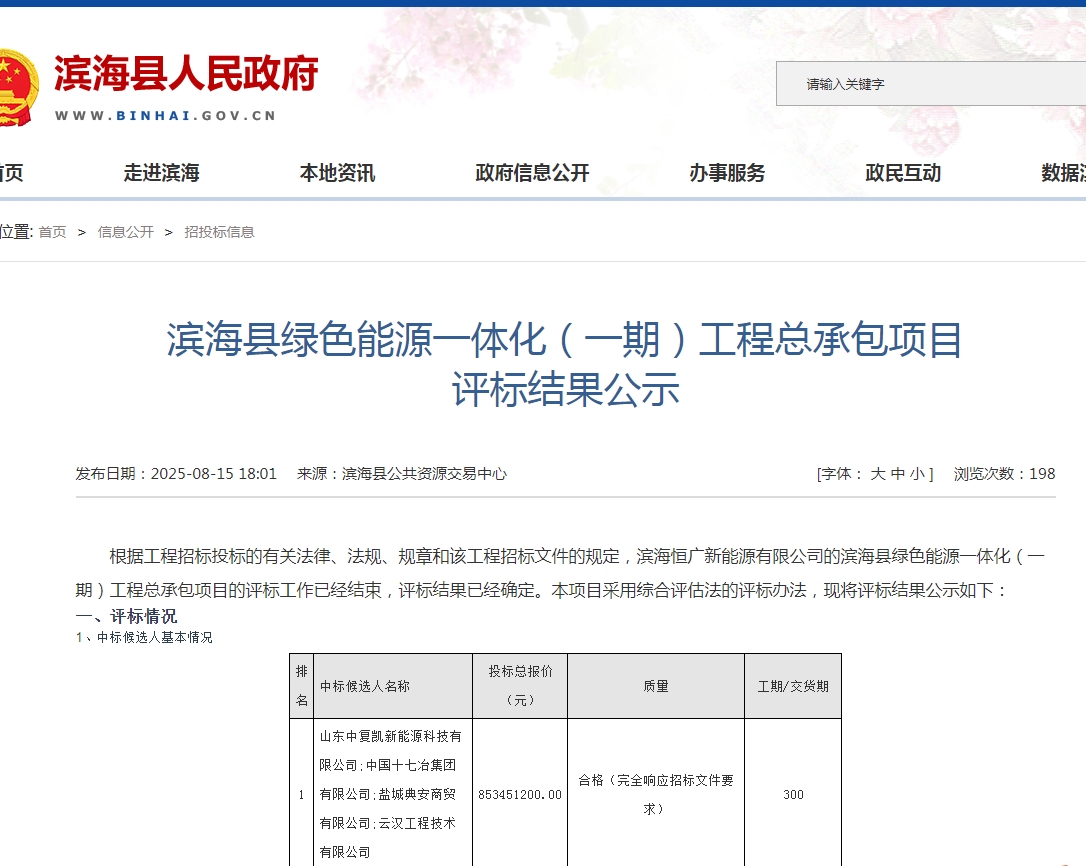The height and width of the screenshot is (866, 1086).
Task: Open the 走进滨海 menu item
Action: (161, 173)
